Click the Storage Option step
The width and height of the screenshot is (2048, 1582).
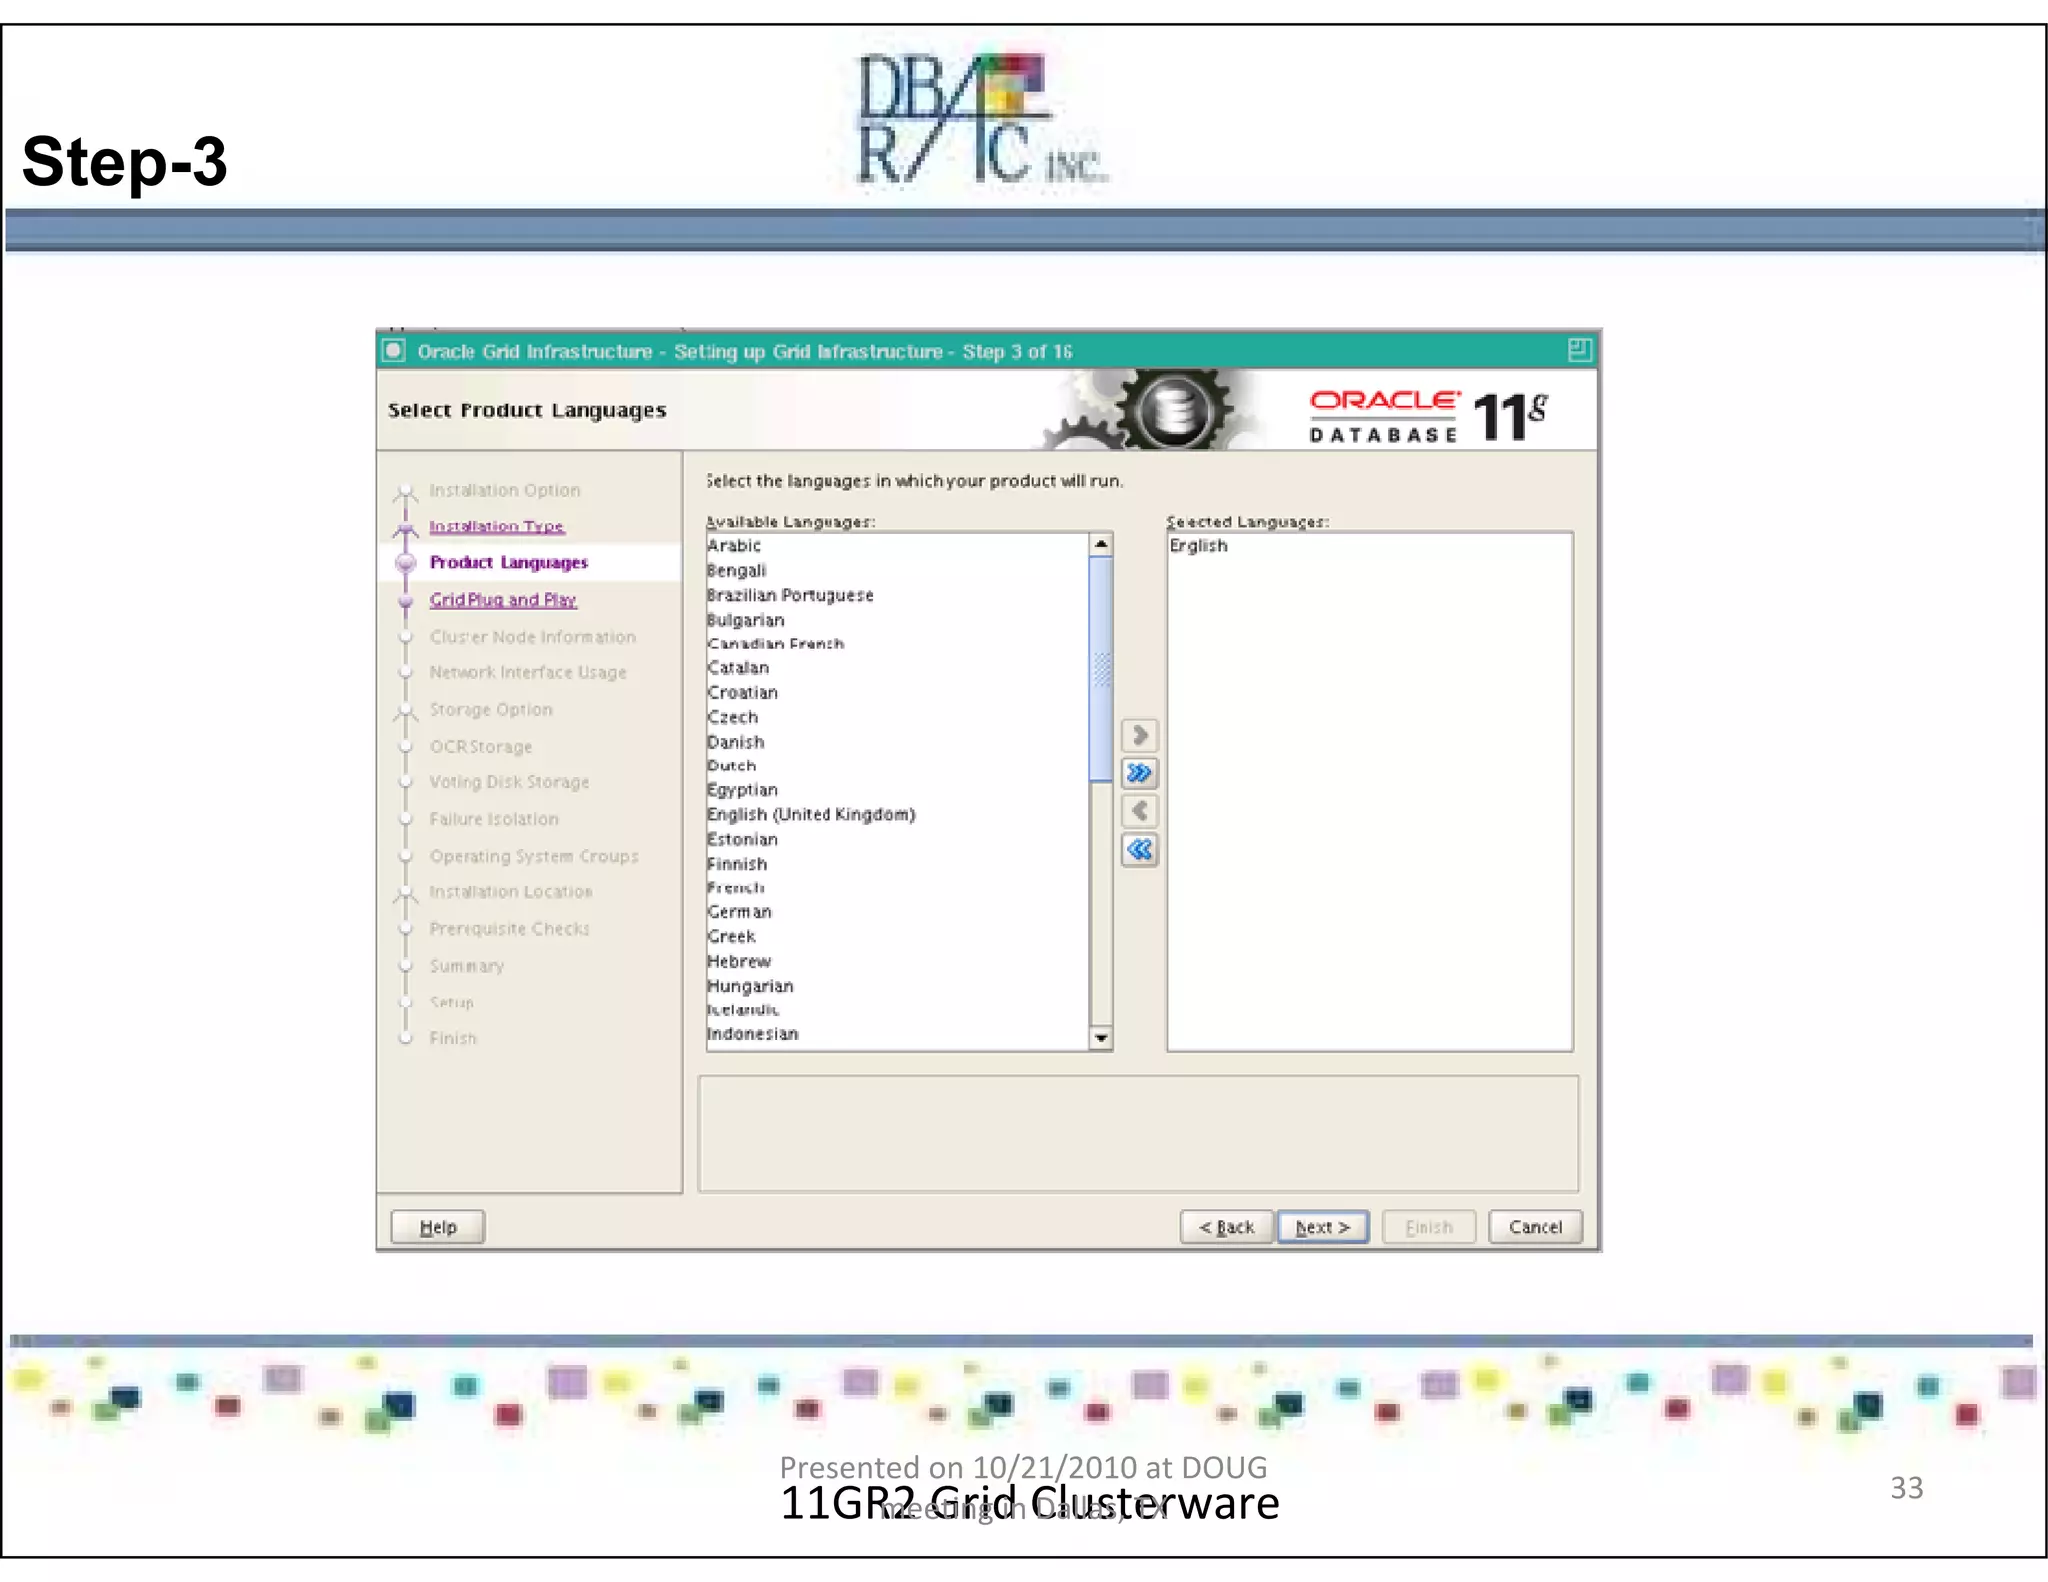point(491,709)
